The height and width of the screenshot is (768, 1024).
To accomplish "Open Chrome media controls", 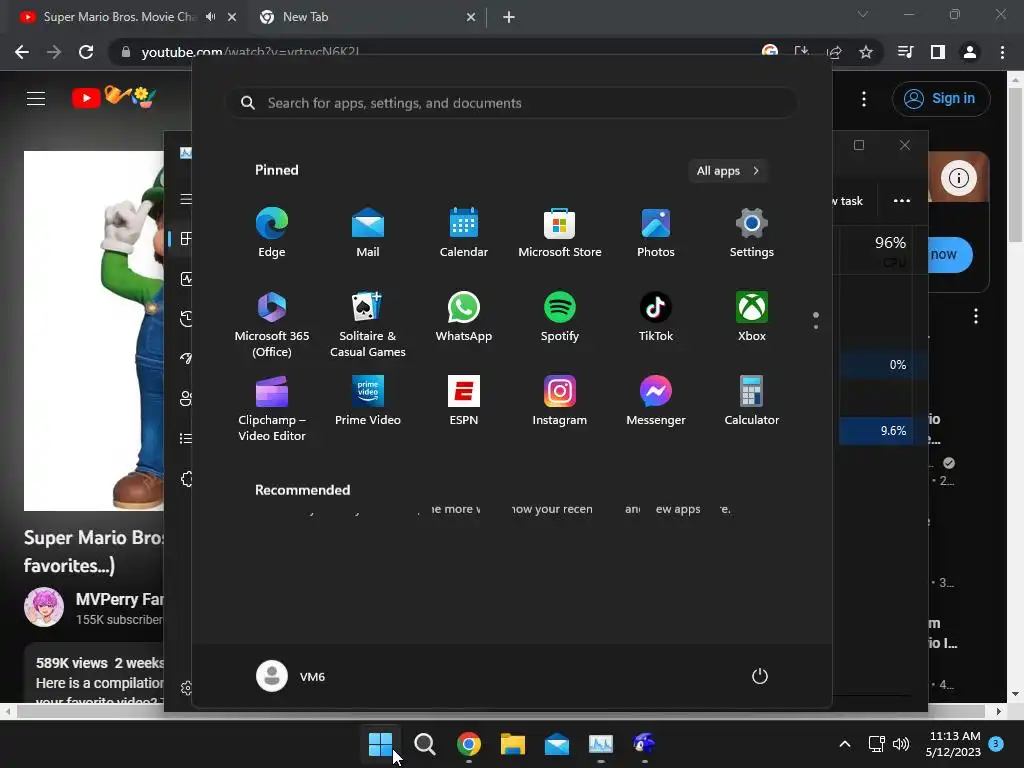I will pyautogui.click(x=905, y=52).
